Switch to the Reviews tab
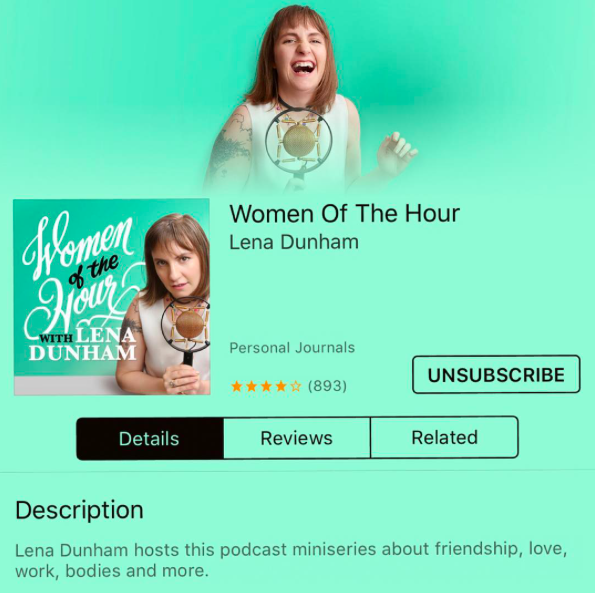This screenshot has height=593, width=595. [297, 438]
